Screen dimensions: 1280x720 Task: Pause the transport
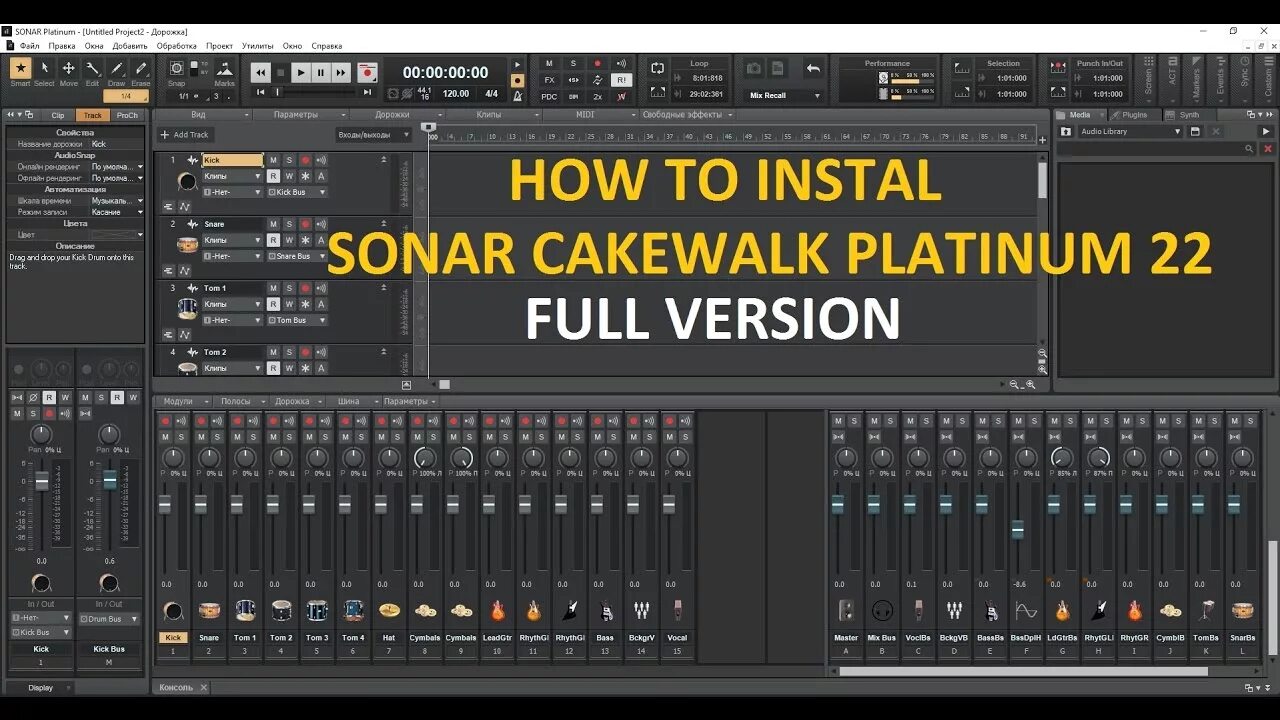coord(320,72)
